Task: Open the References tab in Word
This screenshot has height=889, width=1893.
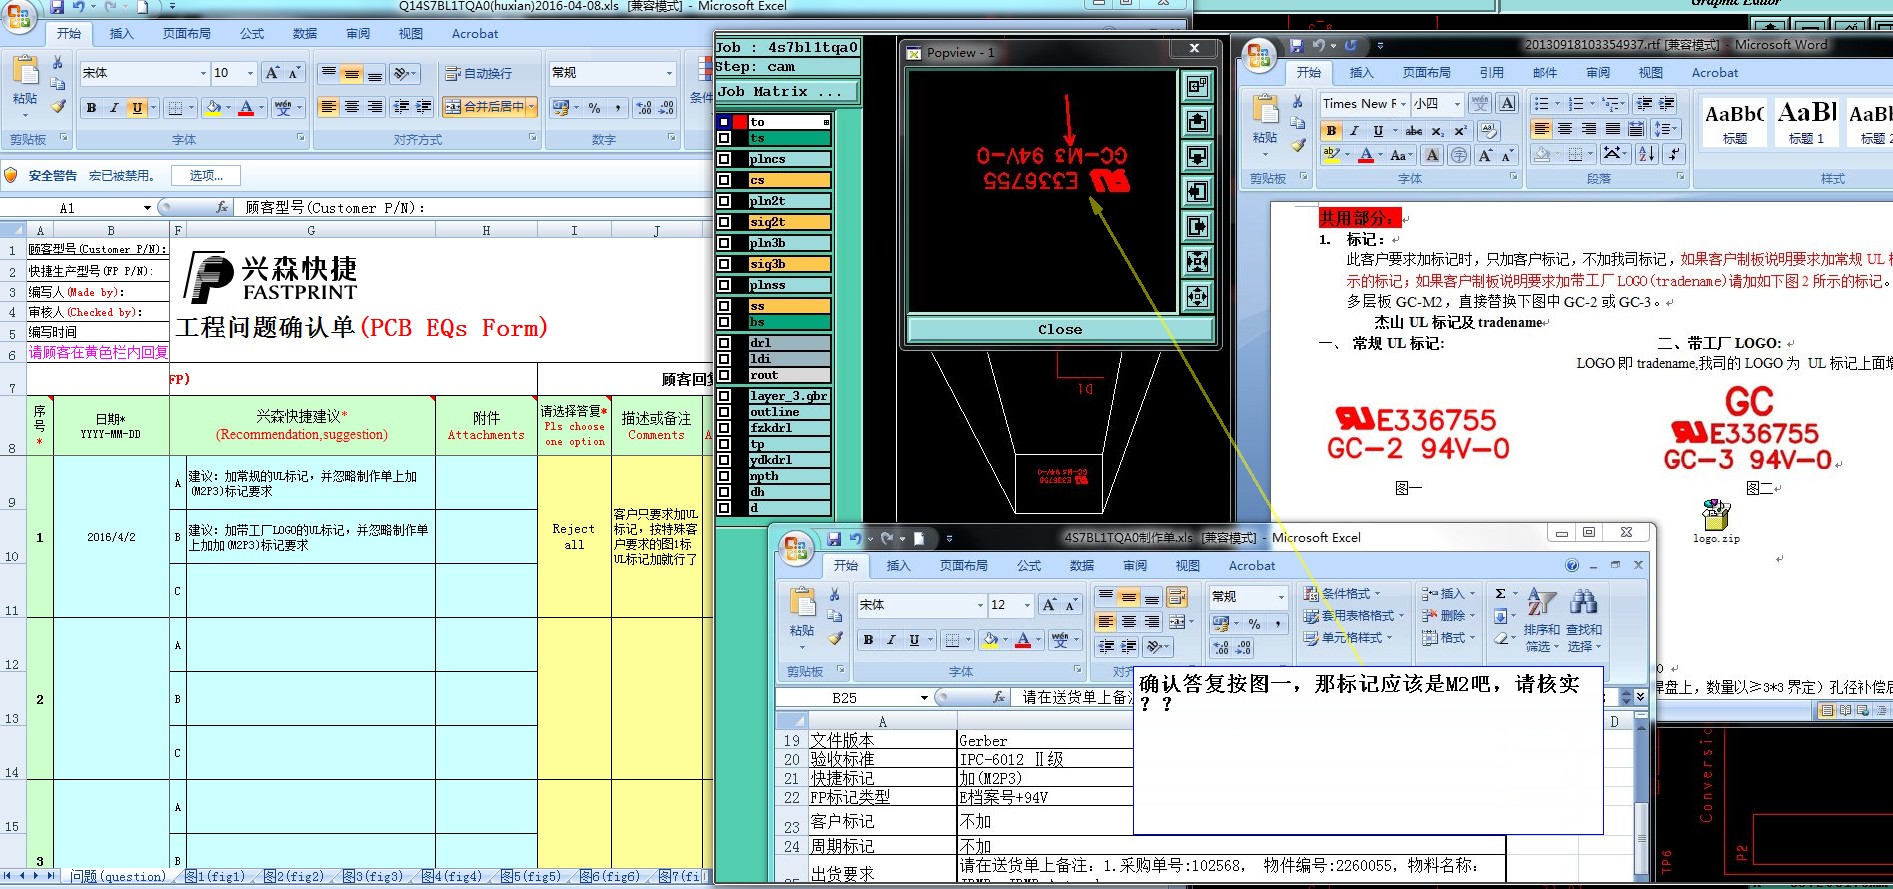Action: click(x=1492, y=72)
